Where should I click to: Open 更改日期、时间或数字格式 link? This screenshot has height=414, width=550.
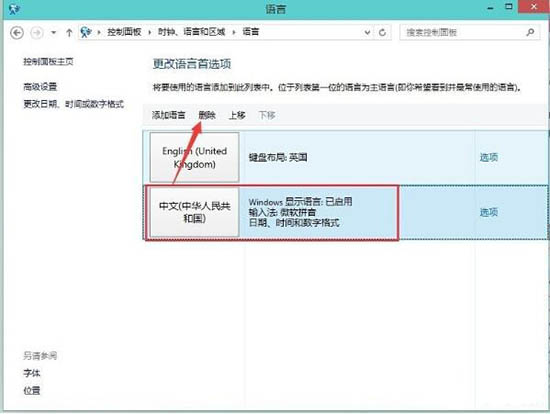coord(74,104)
